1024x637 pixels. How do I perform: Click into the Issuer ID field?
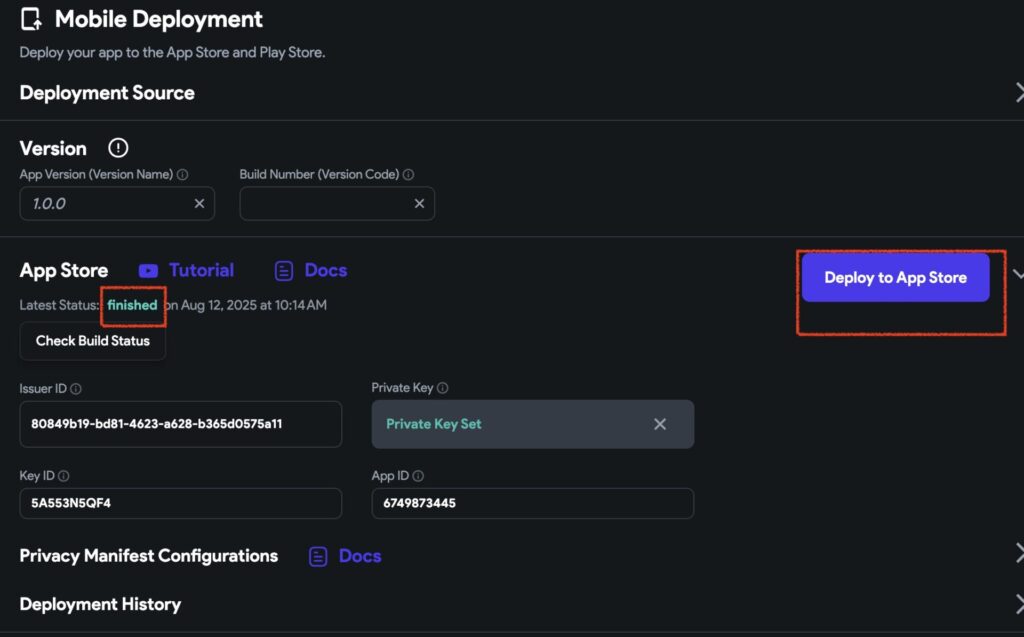point(180,424)
